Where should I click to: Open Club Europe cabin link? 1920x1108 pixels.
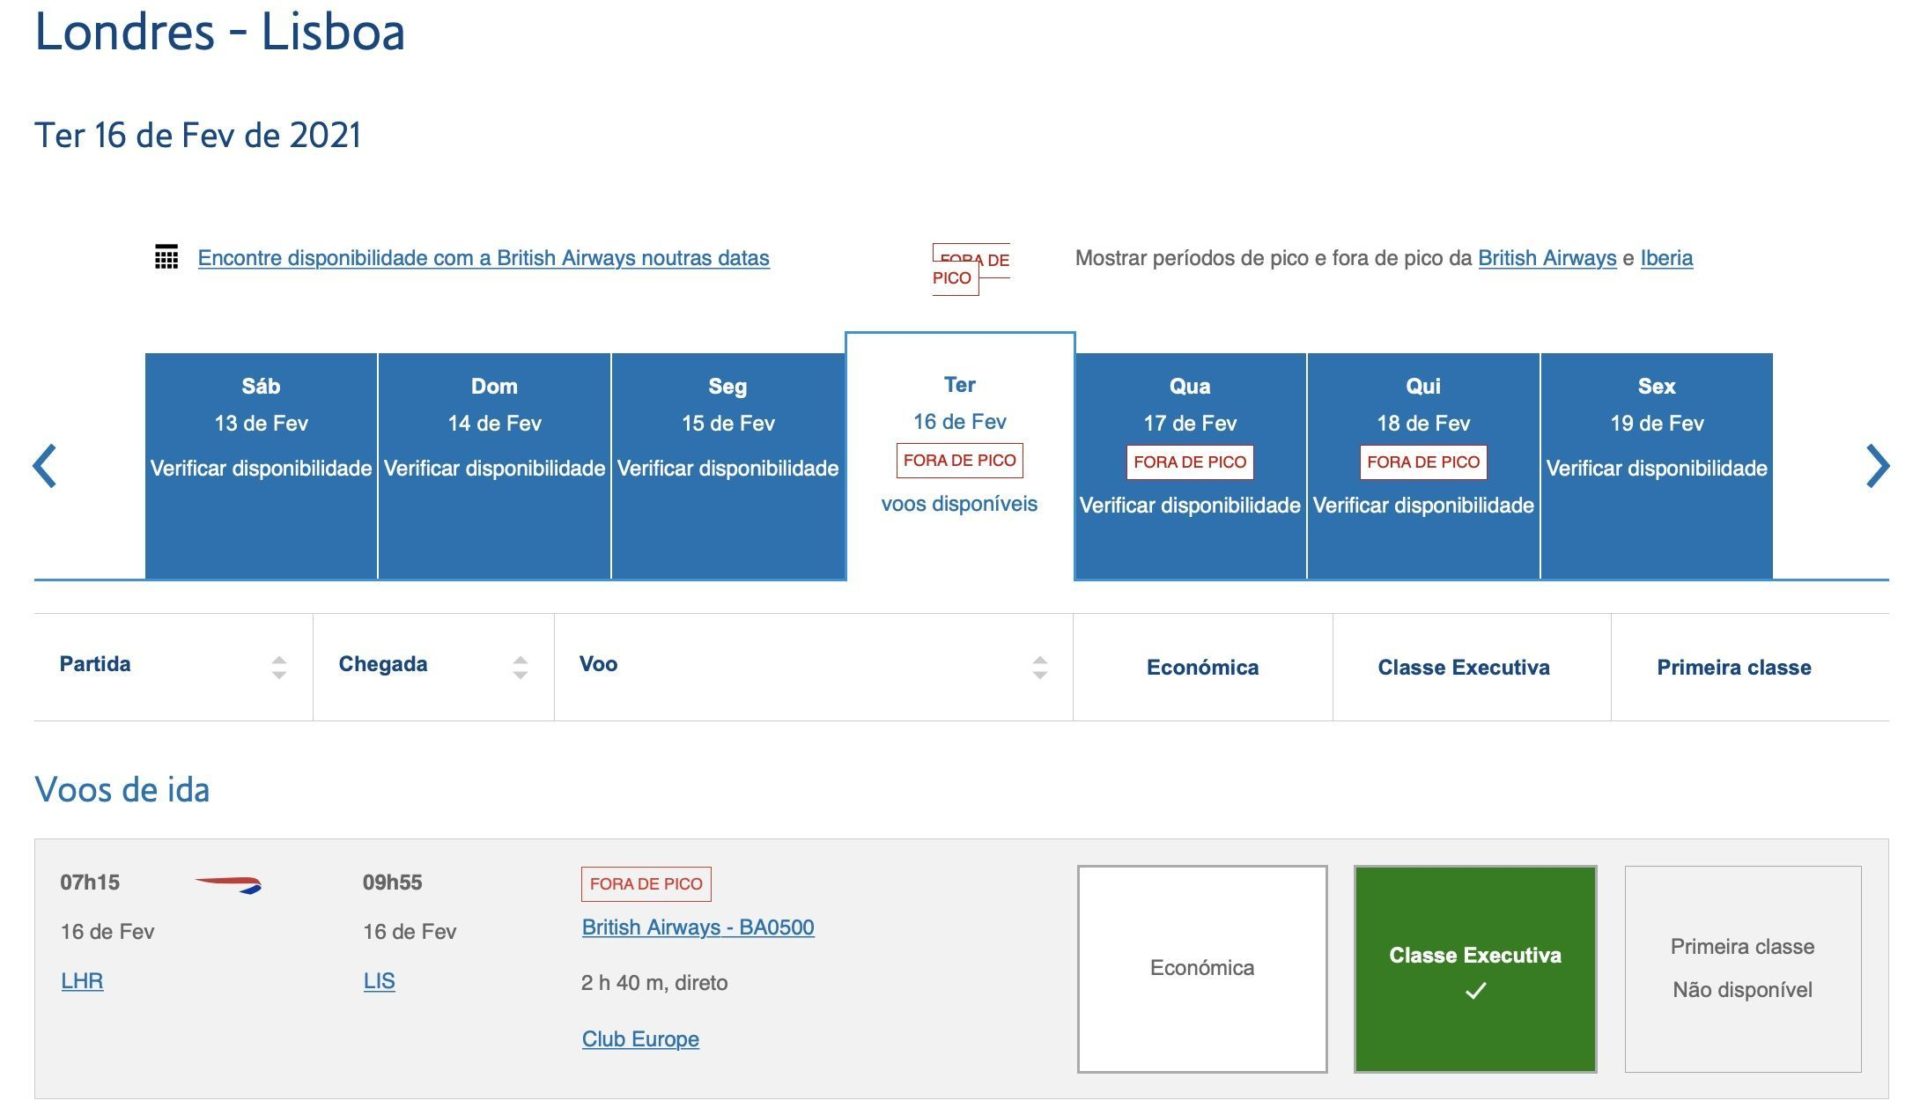click(640, 1039)
